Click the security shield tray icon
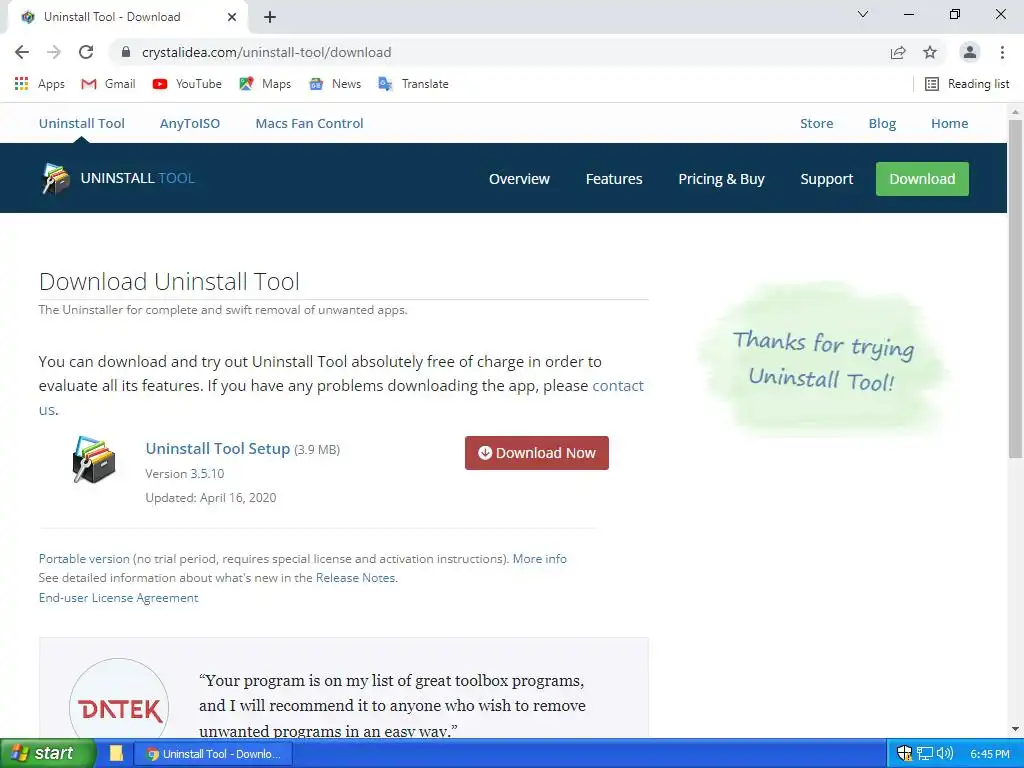The width and height of the screenshot is (1024, 768). coord(904,754)
